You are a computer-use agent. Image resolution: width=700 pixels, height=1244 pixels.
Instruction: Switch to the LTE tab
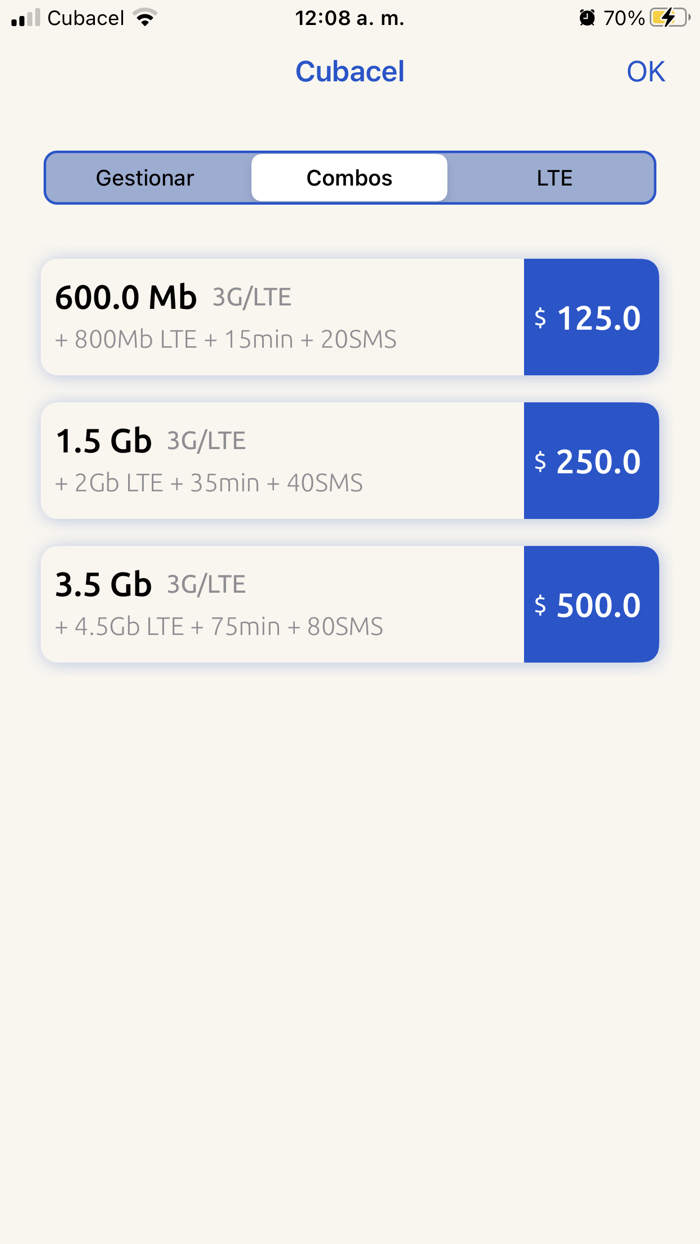coord(553,177)
